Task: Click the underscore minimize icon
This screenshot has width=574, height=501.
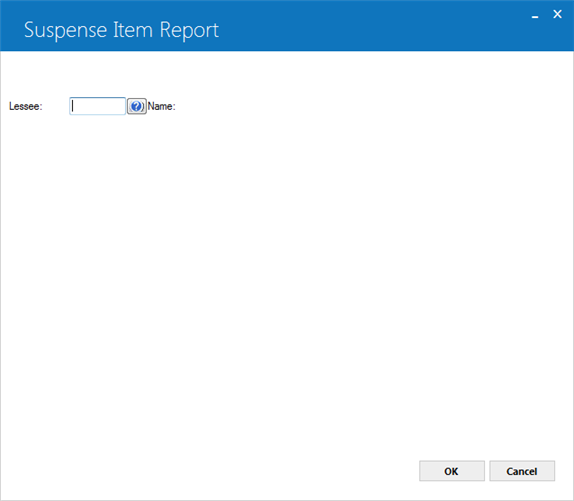Action: (535, 16)
